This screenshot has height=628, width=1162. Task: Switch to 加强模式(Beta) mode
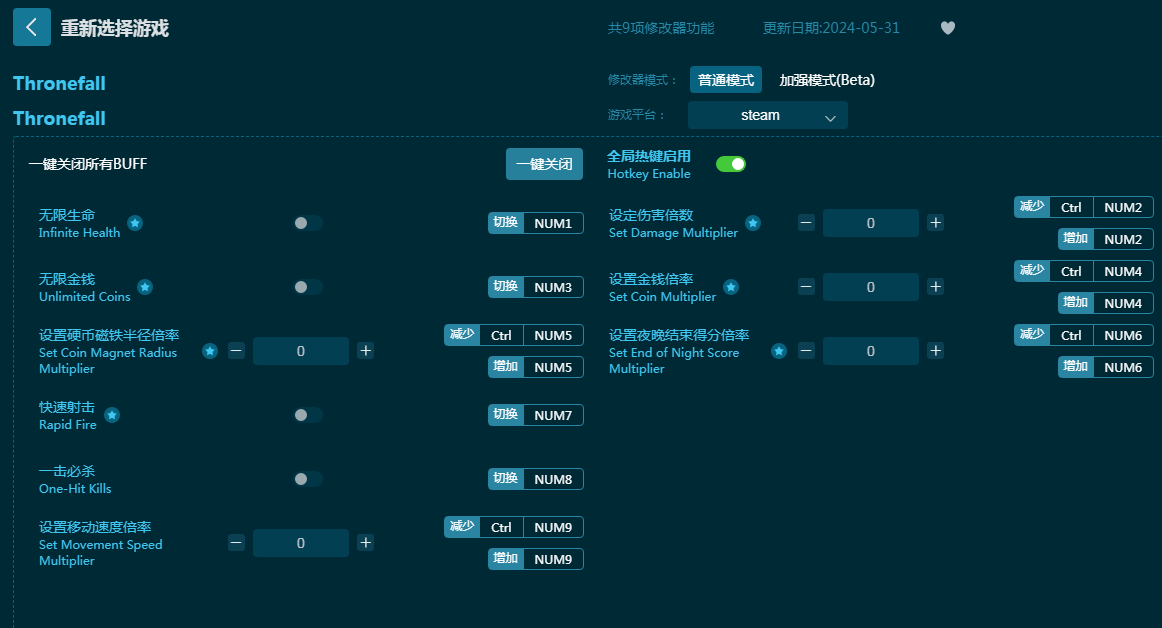(827, 80)
